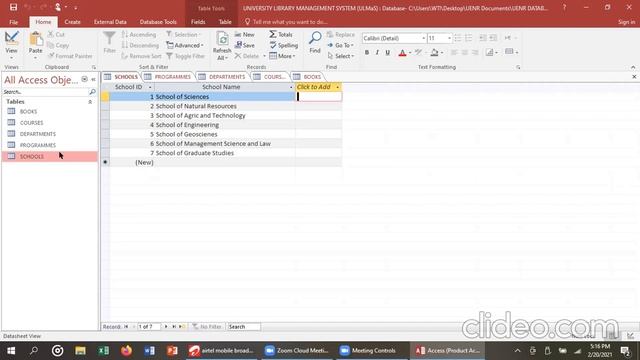The width and height of the screenshot is (640, 360).
Task: Open the View button in ribbon
Action: pos(11,43)
